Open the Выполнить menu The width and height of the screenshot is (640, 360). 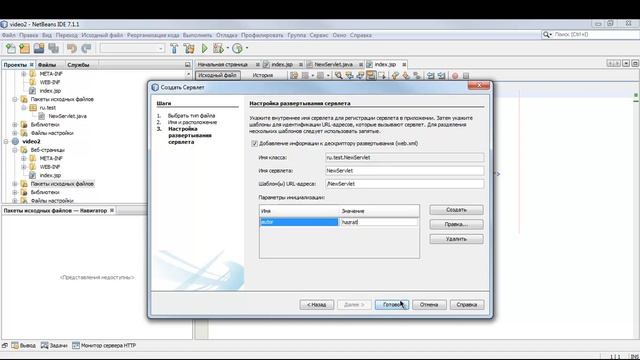pyautogui.click(x=198, y=35)
